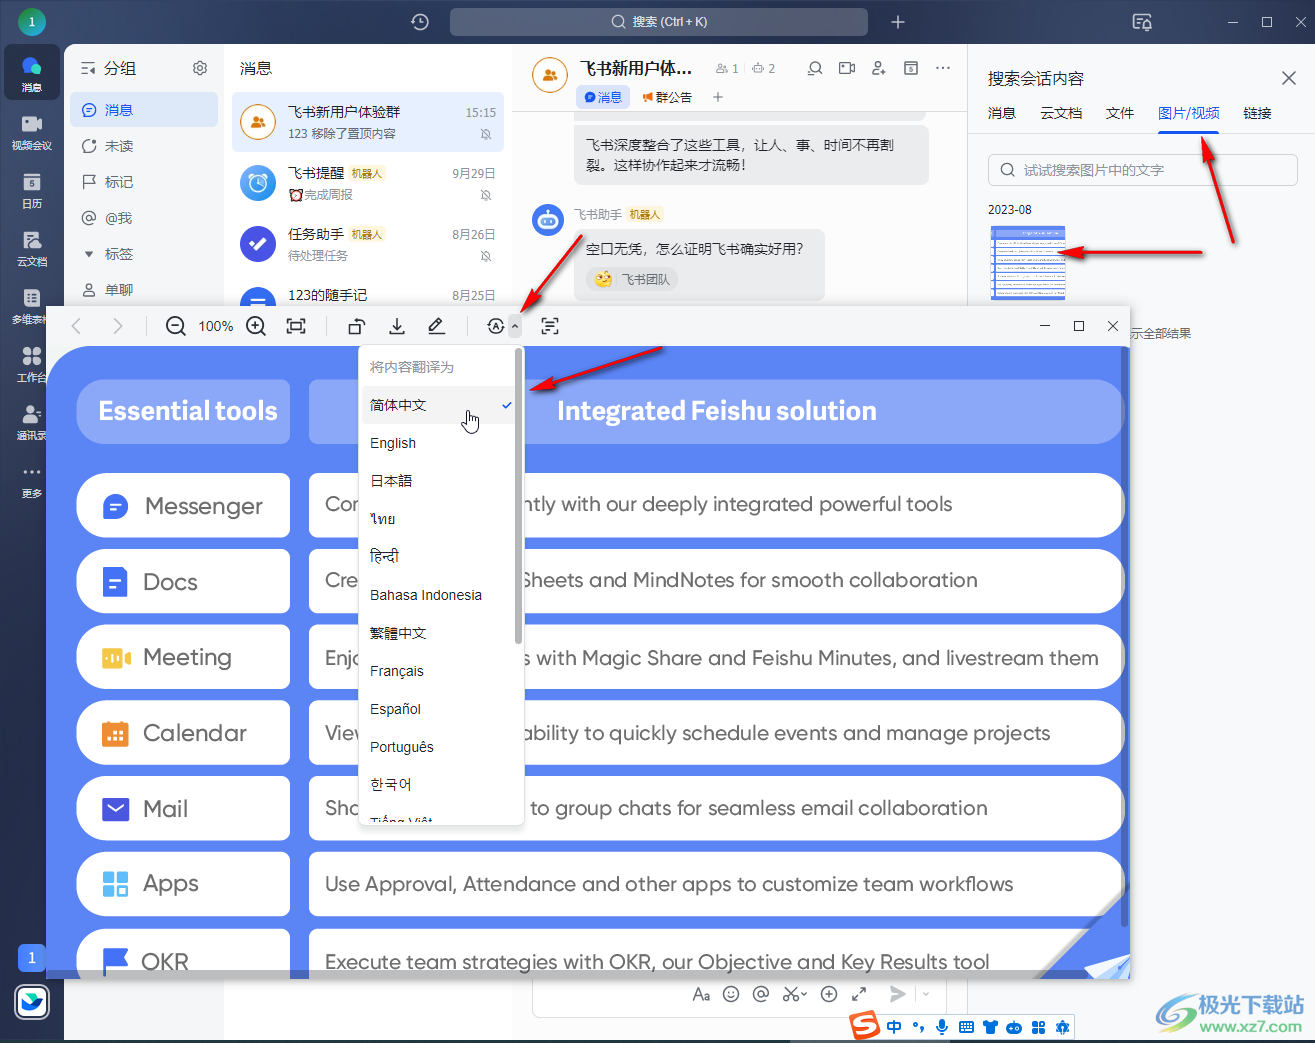
Task: Click the Feishu Team reaction tag
Action: click(632, 279)
